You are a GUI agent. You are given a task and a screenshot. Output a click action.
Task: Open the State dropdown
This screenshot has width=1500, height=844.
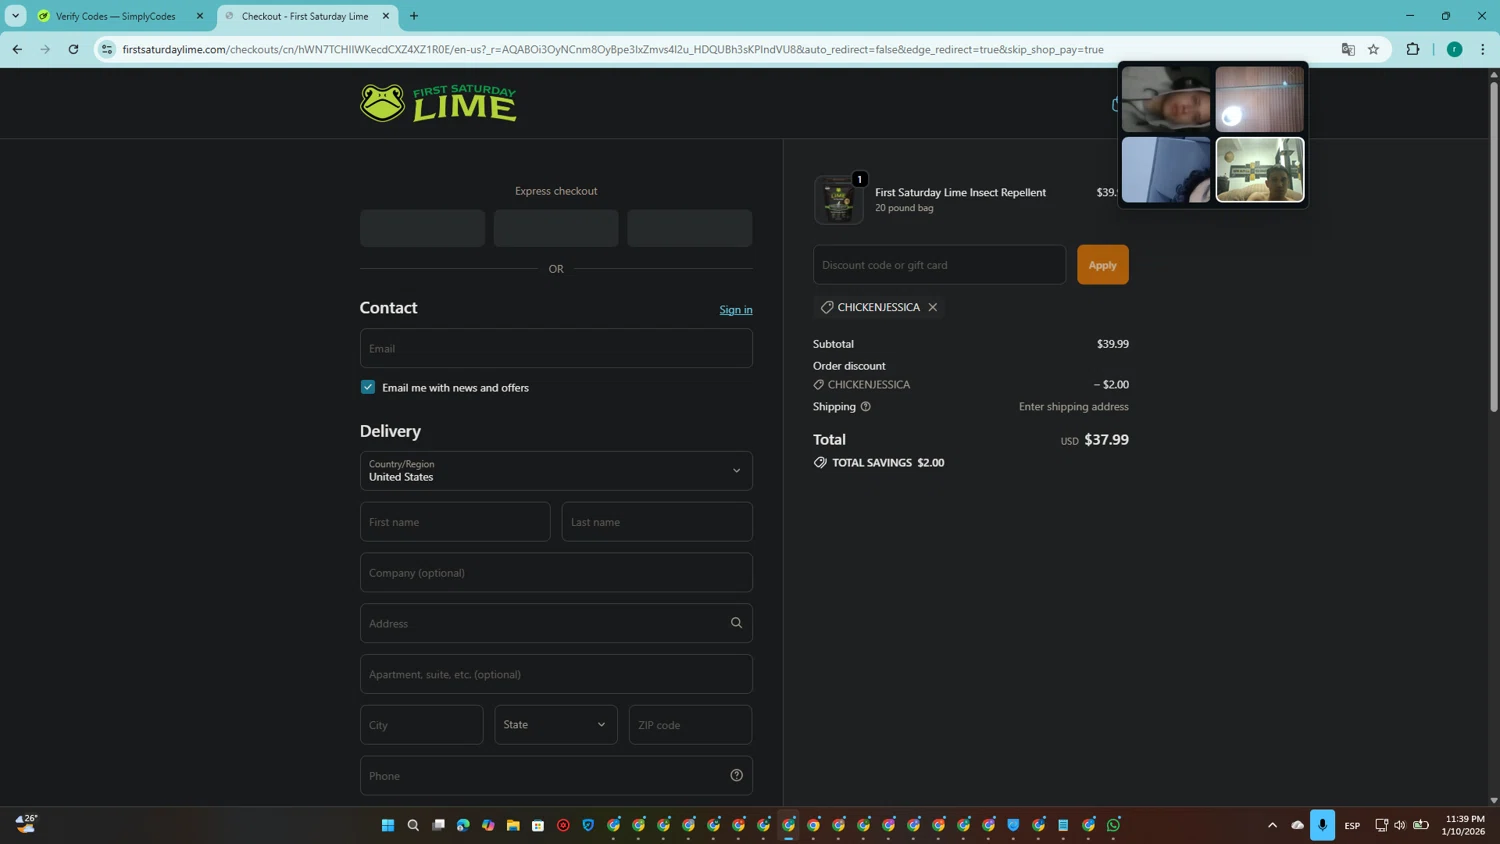tap(556, 725)
